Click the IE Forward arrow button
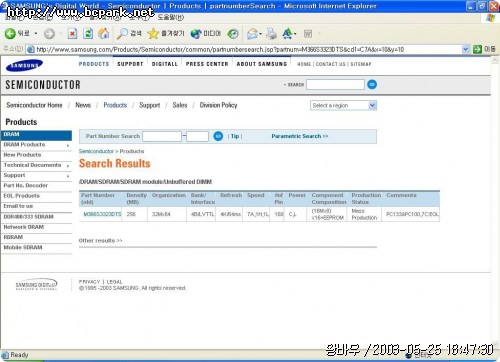Screen dimensions: 500x362 (49, 34)
